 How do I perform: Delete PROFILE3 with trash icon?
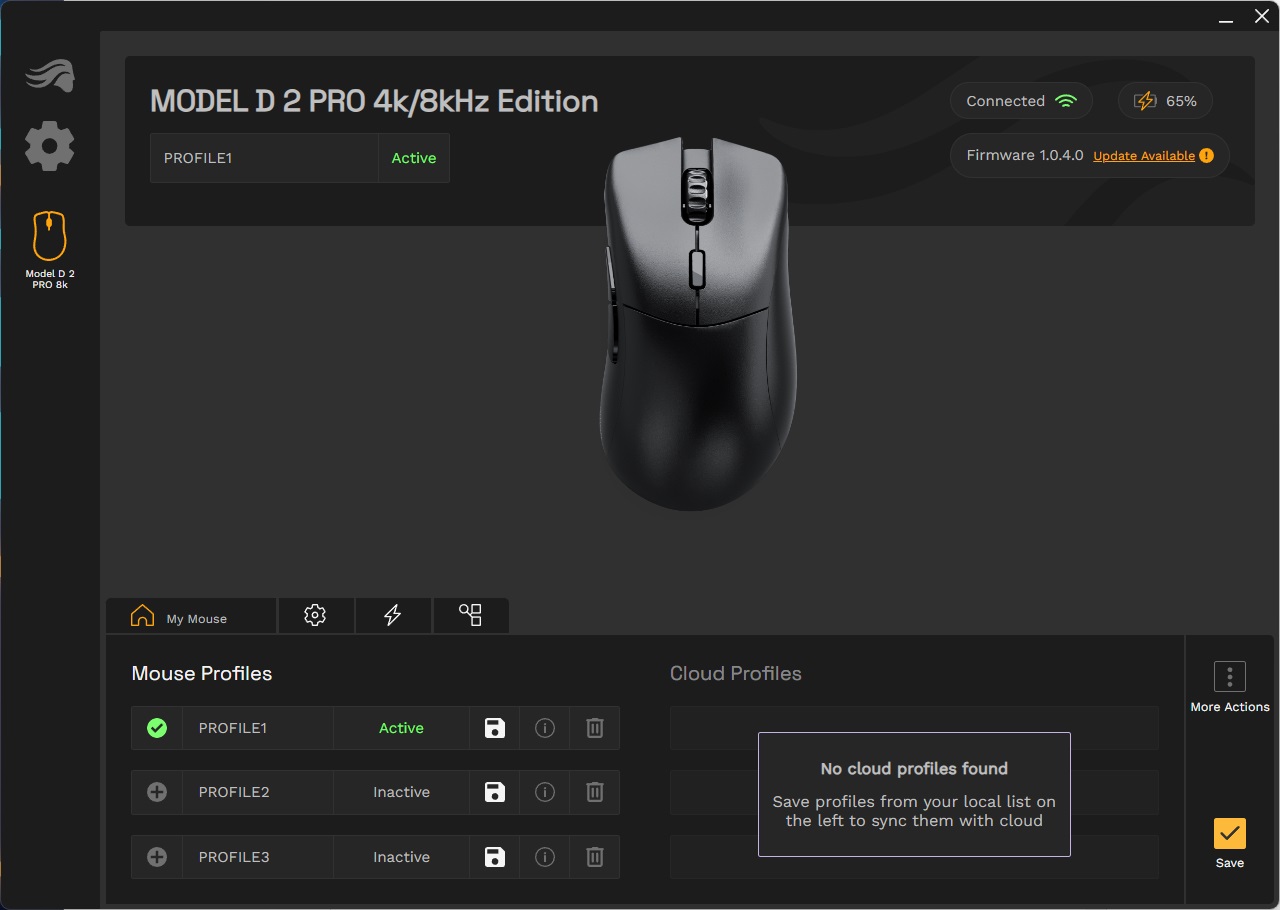point(595,857)
